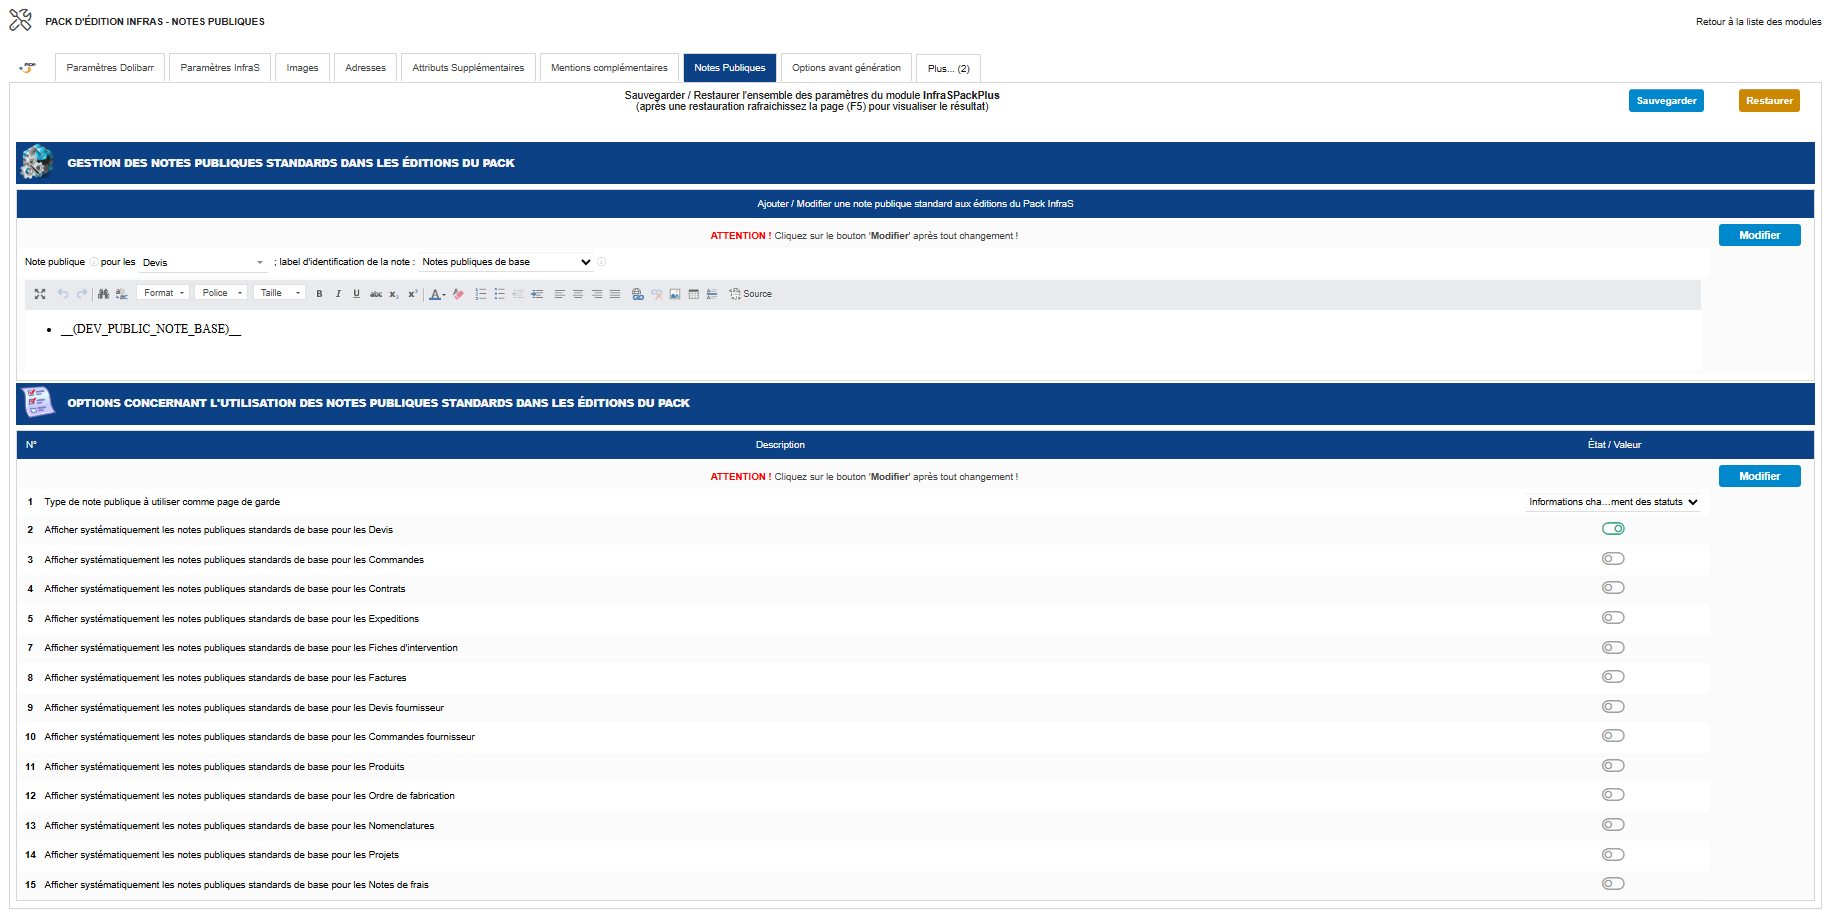Insert a hyperlink
Viewport: 1832px width, 913px height.
click(638, 294)
